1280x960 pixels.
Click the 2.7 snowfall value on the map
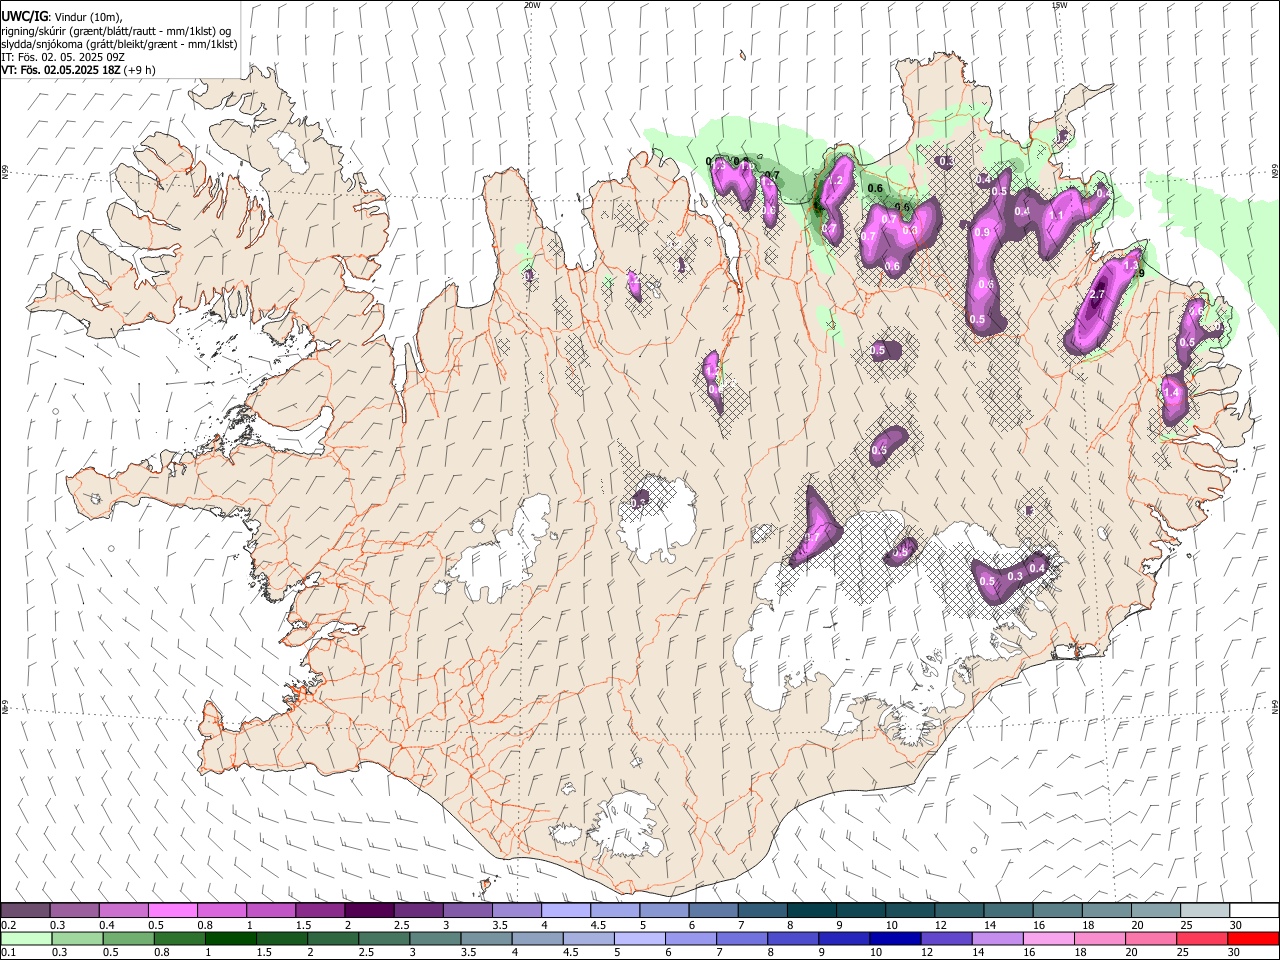click(1097, 295)
